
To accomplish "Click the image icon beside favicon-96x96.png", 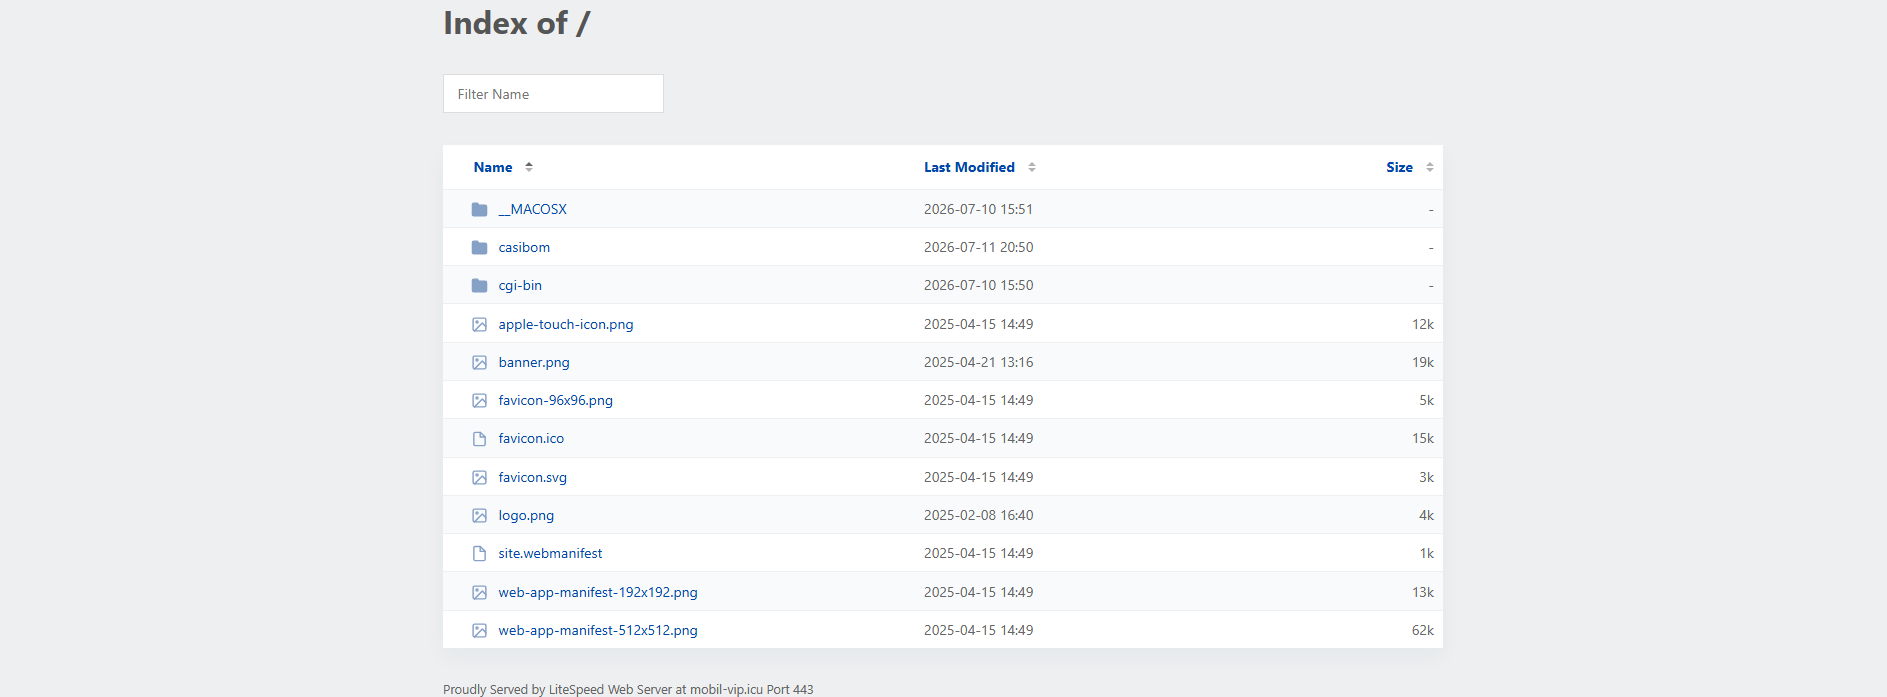I will click(x=479, y=400).
